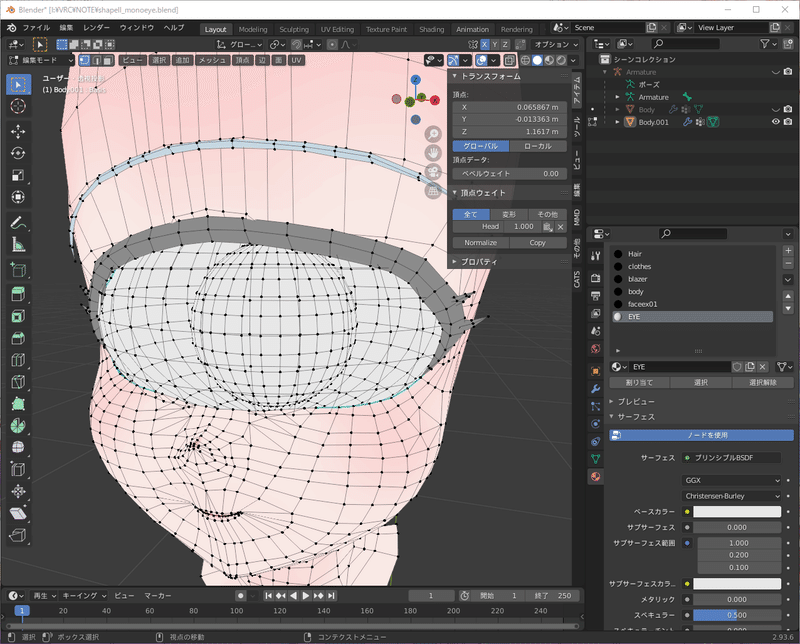Switch to edge select mode

(96, 60)
